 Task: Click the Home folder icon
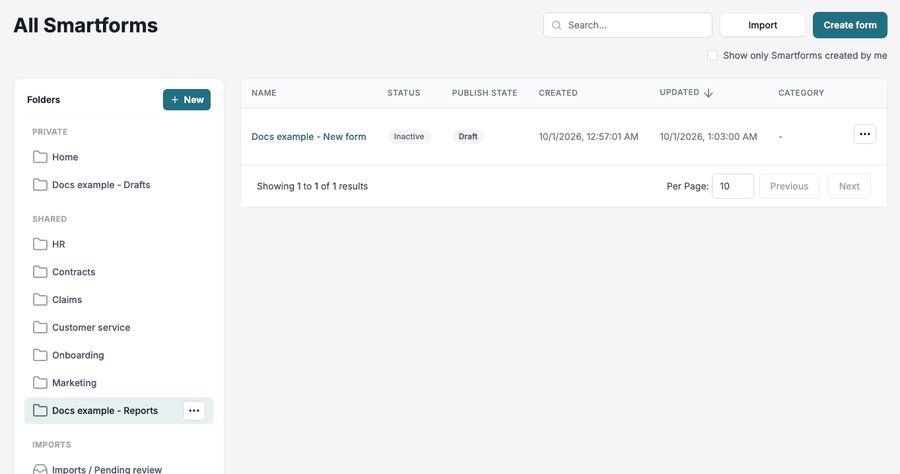coord(40,157)
